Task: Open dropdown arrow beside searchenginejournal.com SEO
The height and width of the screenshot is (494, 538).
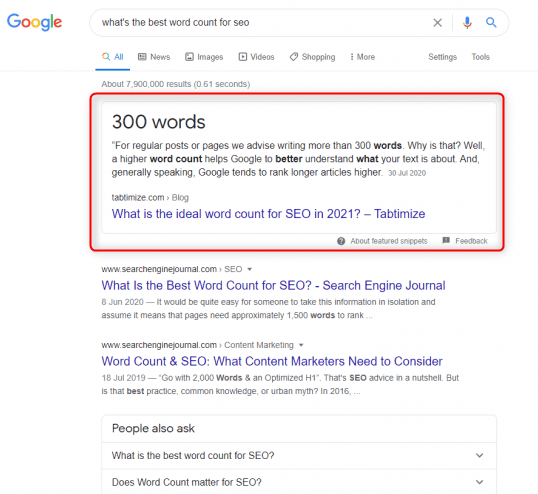Action: click(249, 269)
